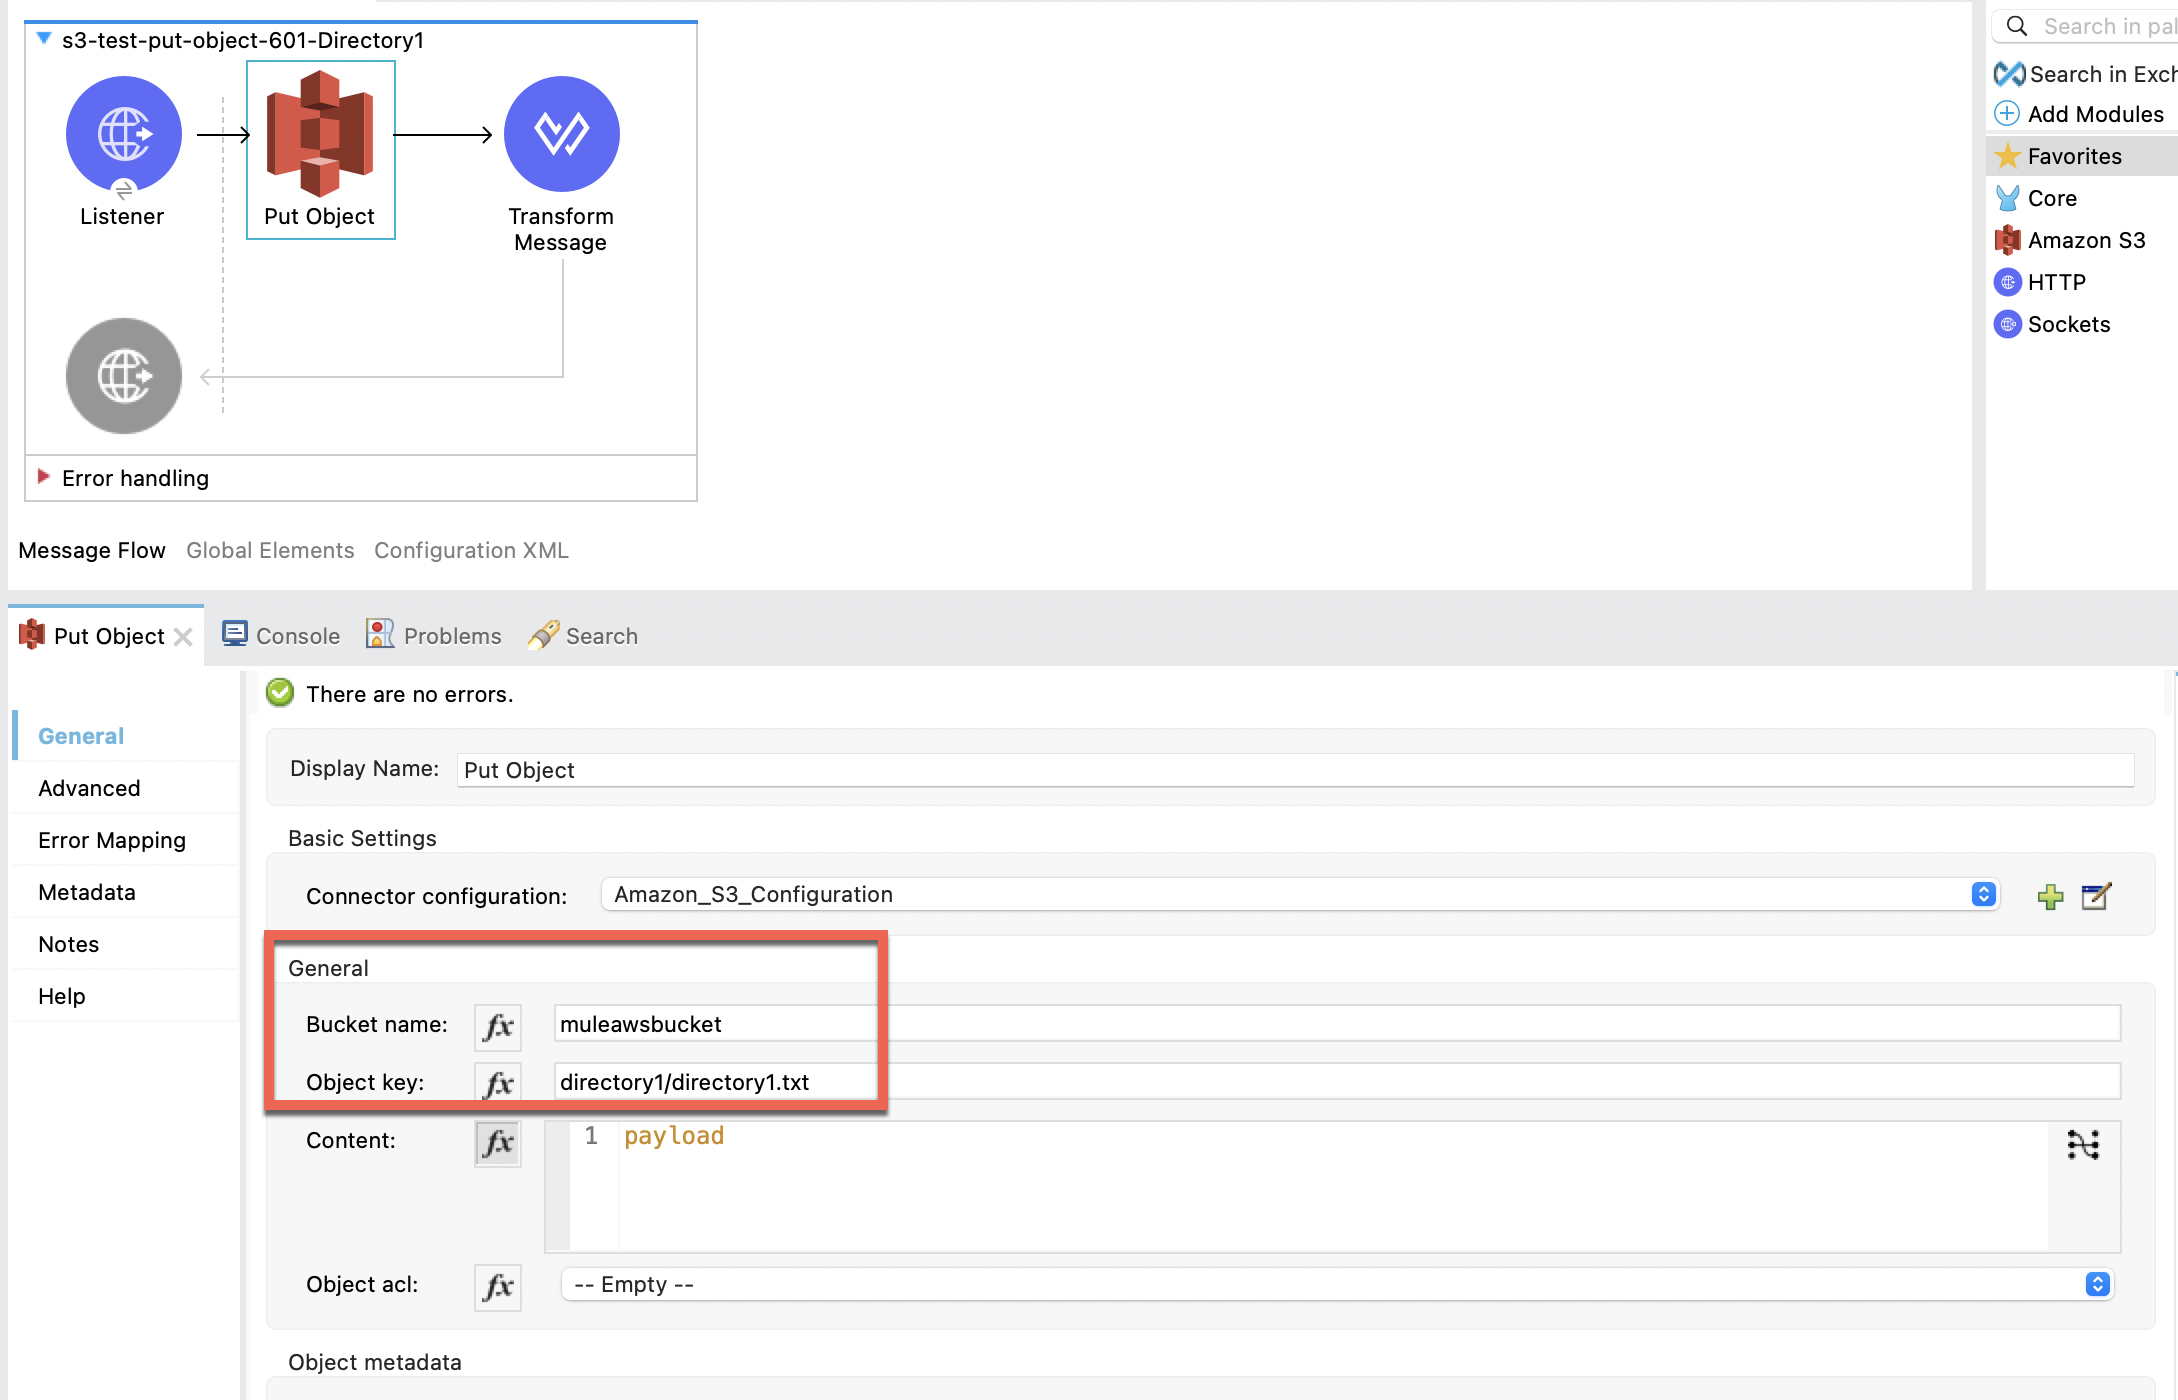
Task: Select the Listener component in flow
Action: [x=123, y=134]
